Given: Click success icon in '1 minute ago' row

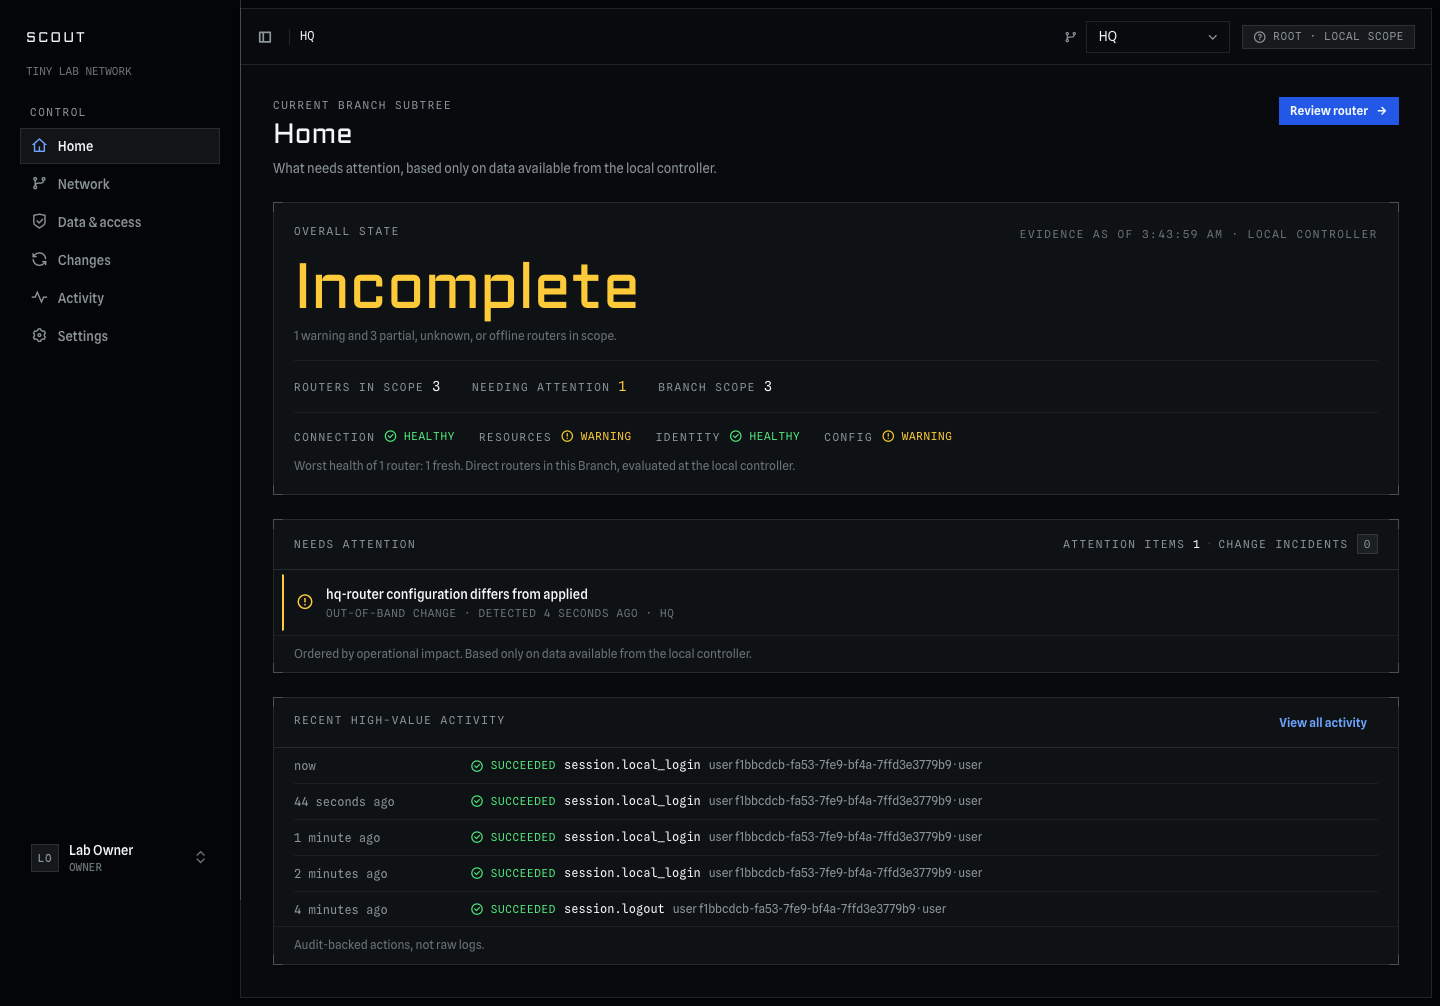Looking at the screenshot, I should pyautogui.click(x=477, y=838).
